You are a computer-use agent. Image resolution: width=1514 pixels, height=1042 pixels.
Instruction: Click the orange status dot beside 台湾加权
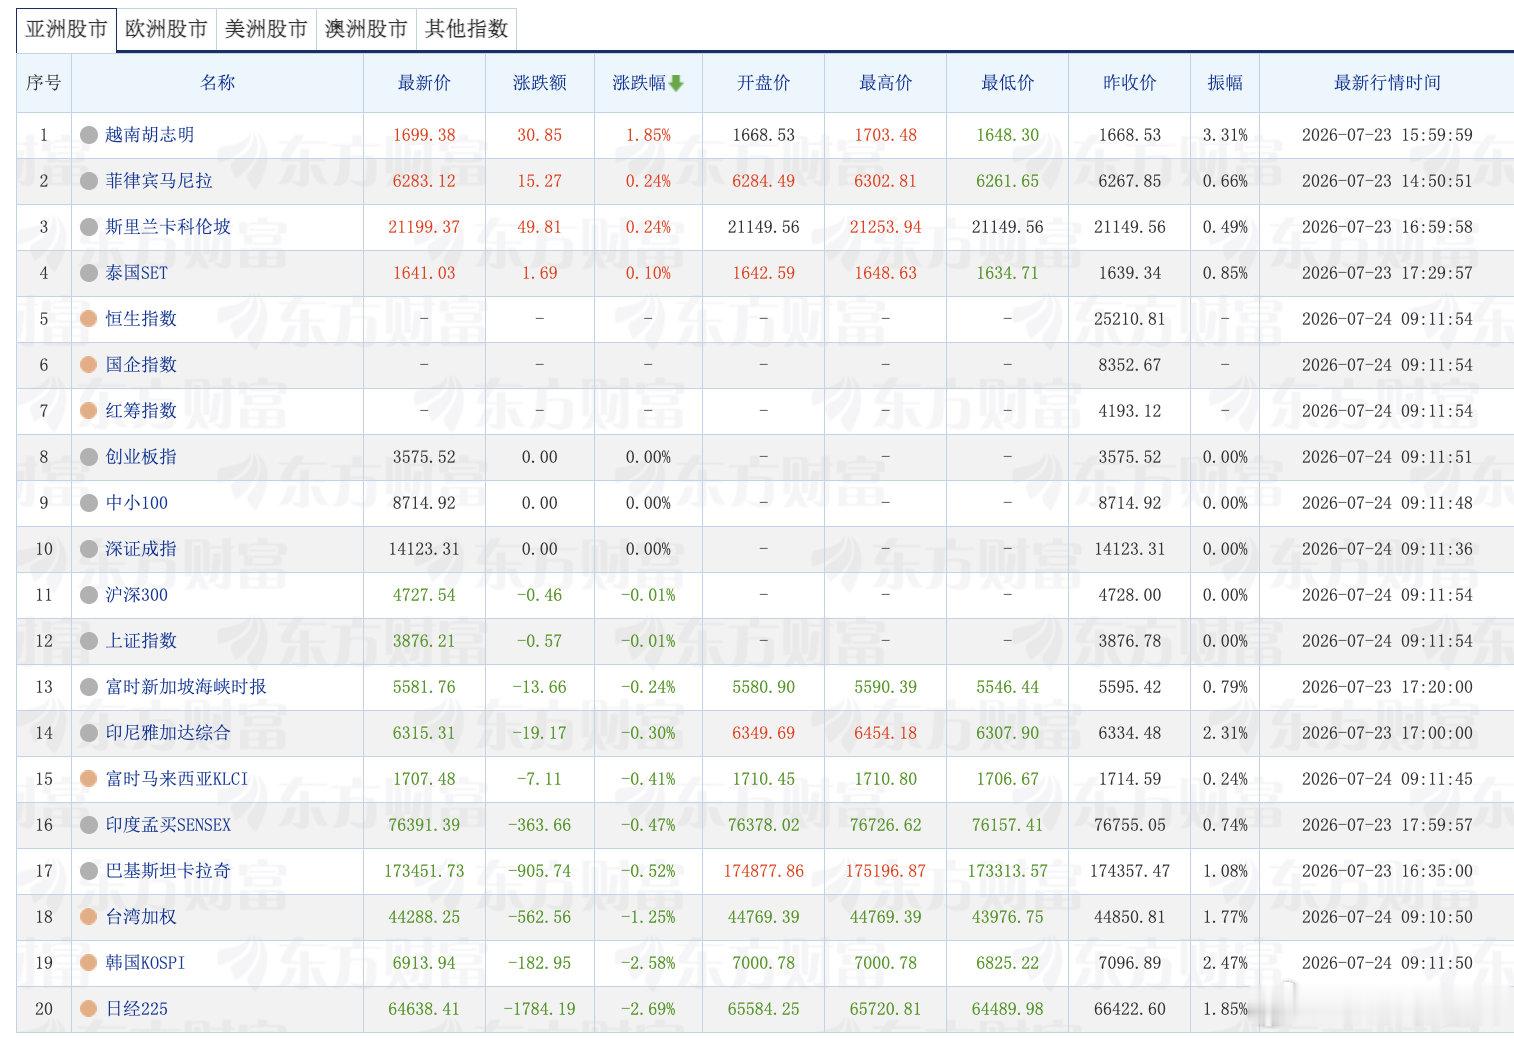pyautogui.click(x=89, y=917)
